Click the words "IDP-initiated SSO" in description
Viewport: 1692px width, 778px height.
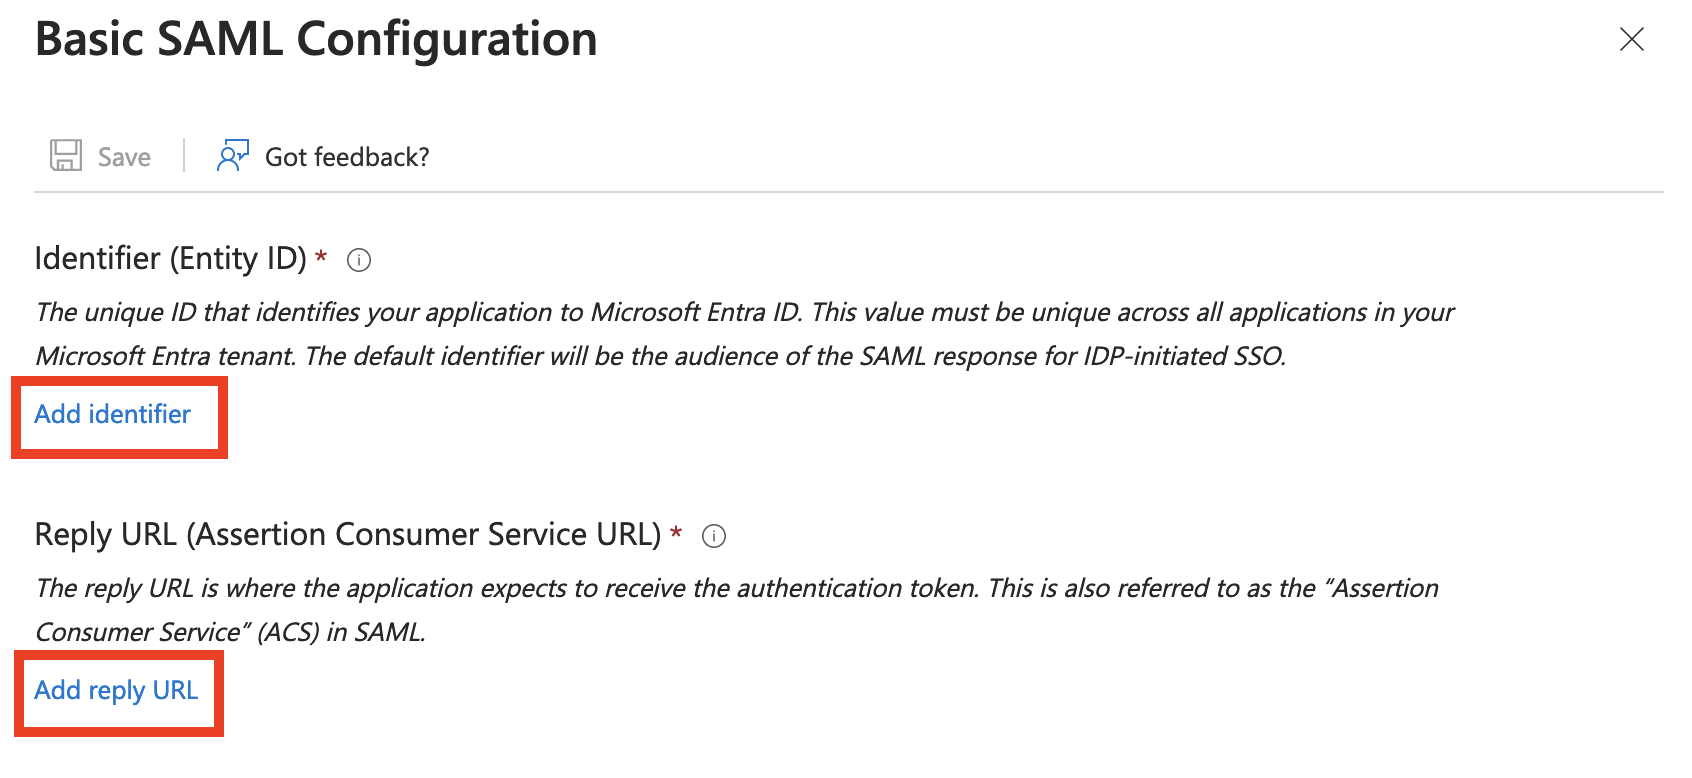click(x=1183, y=356)
